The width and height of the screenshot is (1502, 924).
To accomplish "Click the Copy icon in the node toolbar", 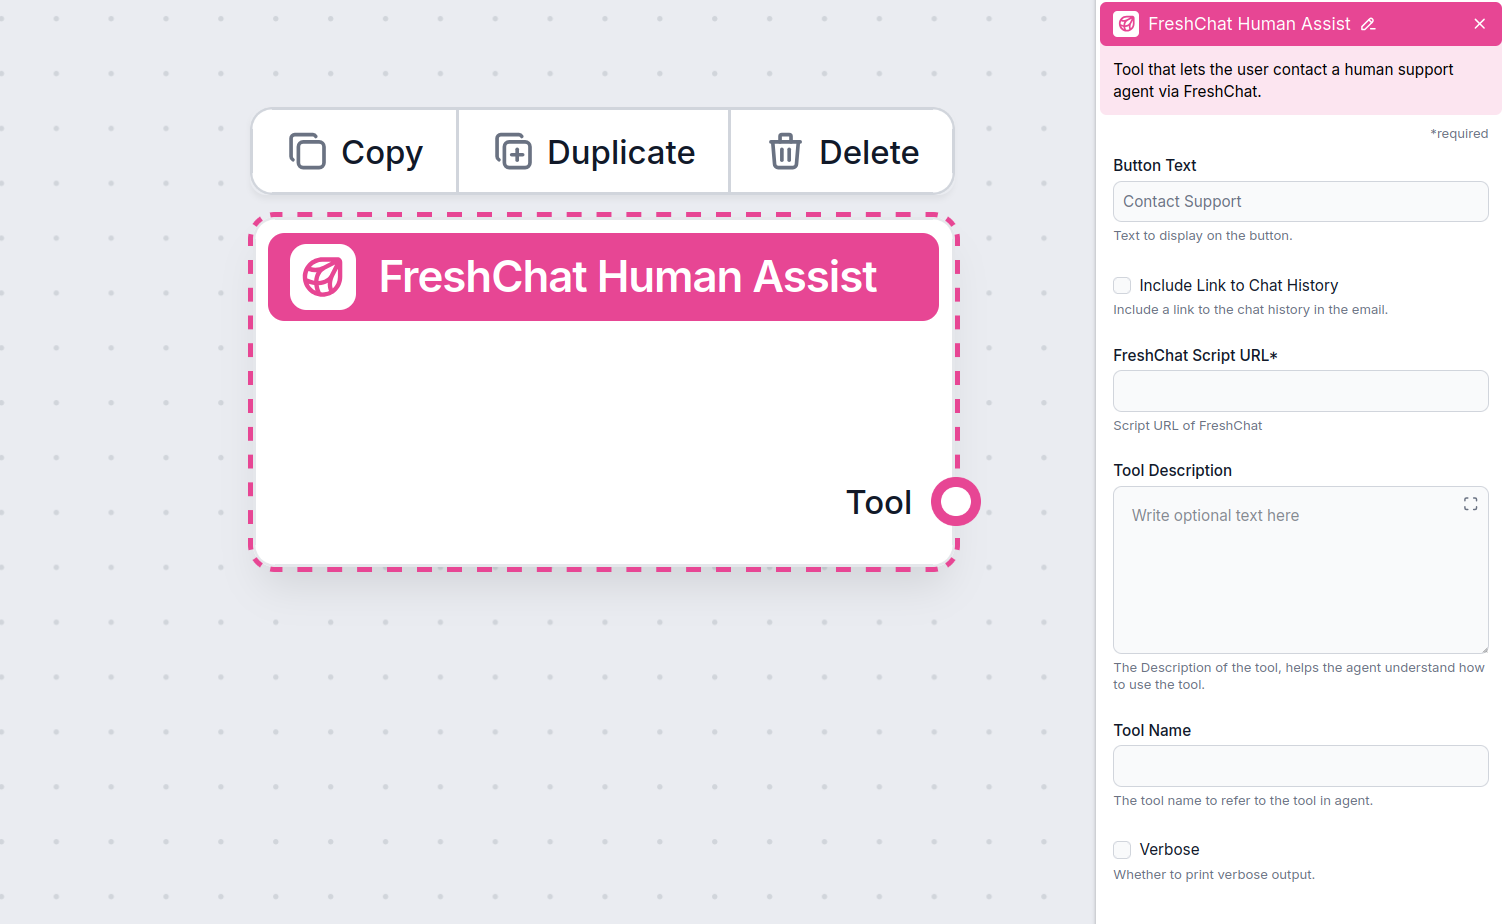I will [307, 151].
